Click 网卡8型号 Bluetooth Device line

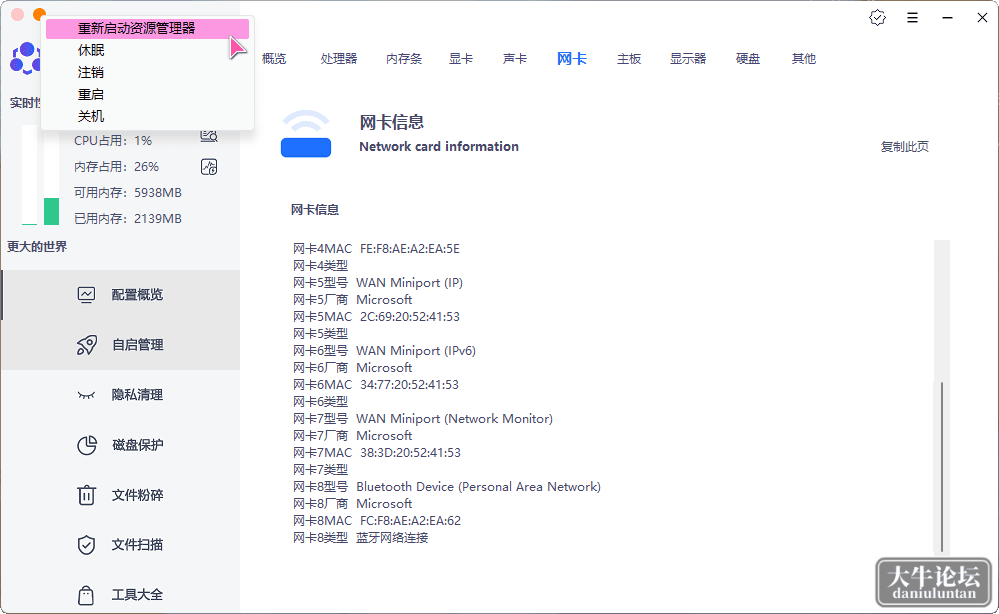pyautogui.click(x=447, y=487)
